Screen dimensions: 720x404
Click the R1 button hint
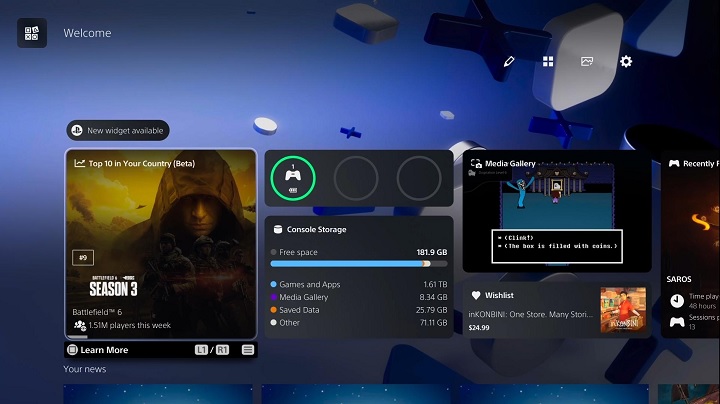coord(222,350)
